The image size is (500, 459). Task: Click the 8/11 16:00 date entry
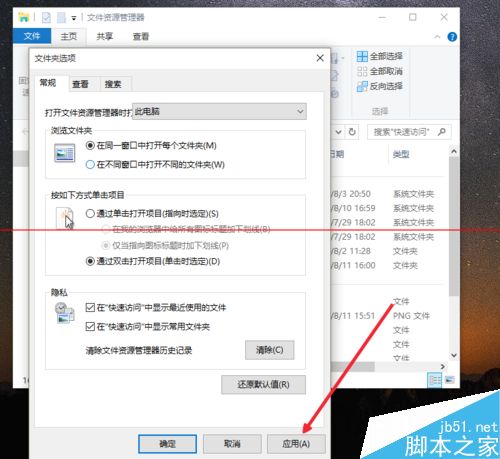coord(353,265)
